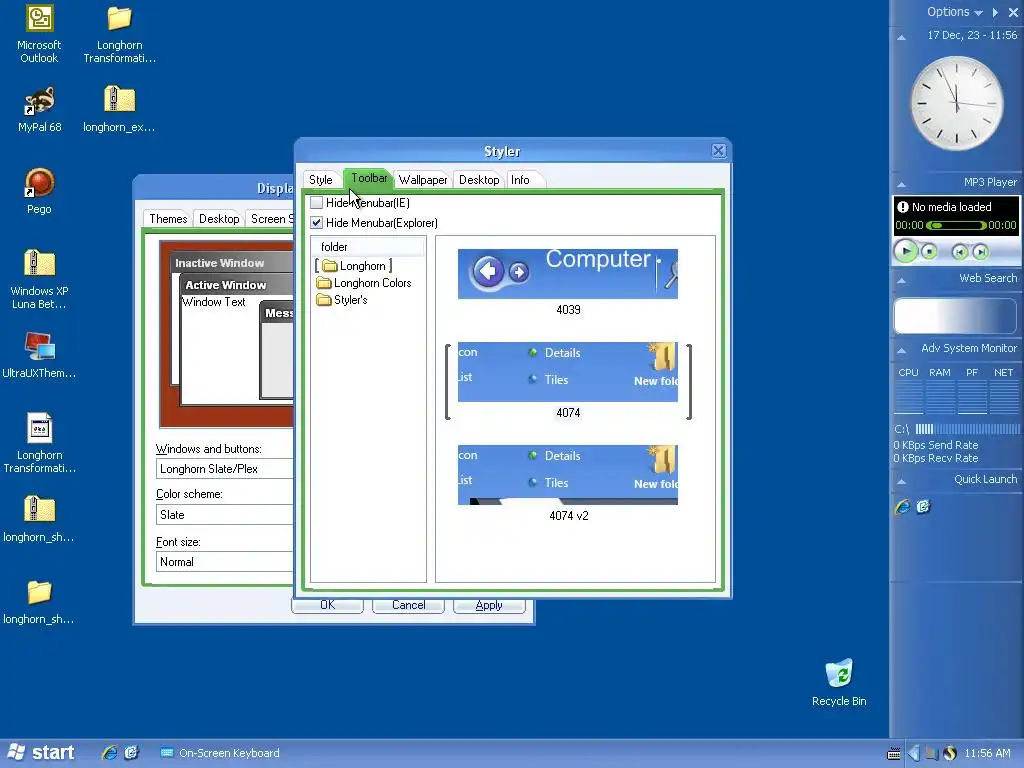Screen dimensions: 1024x768
Task: Click the Web Search input box
Action: (955, 316)
